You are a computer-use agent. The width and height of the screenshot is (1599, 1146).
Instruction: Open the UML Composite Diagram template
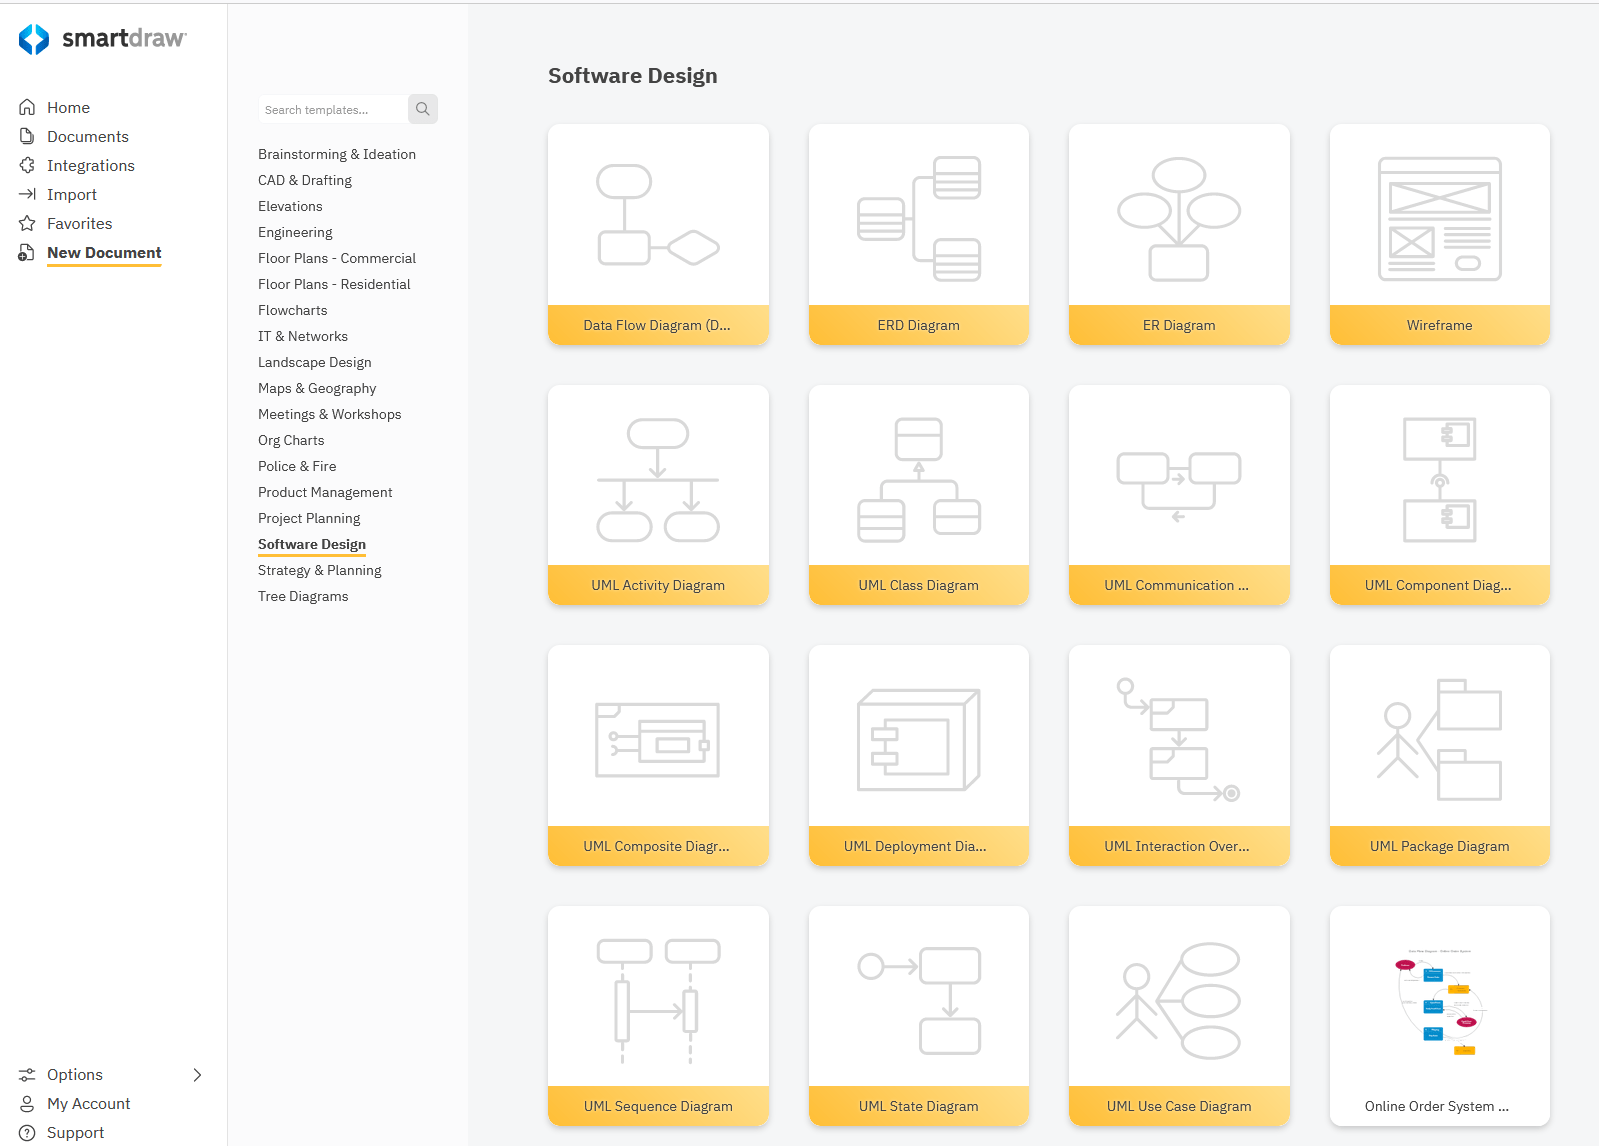tap(658, 756)
